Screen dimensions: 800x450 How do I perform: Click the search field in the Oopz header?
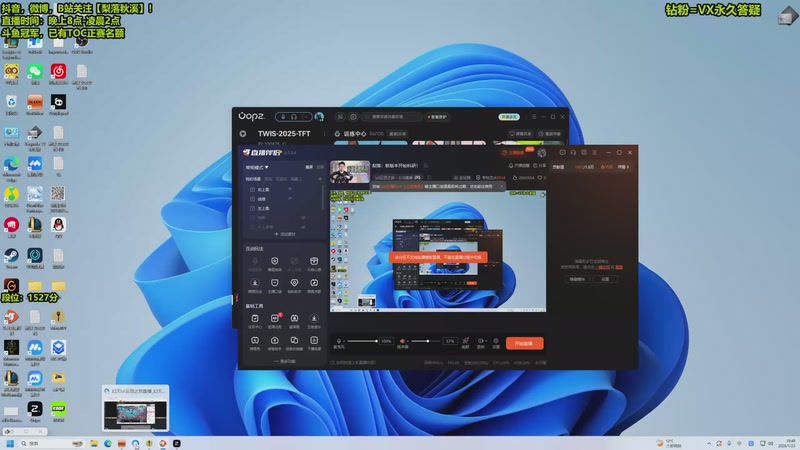click(393, 117)
